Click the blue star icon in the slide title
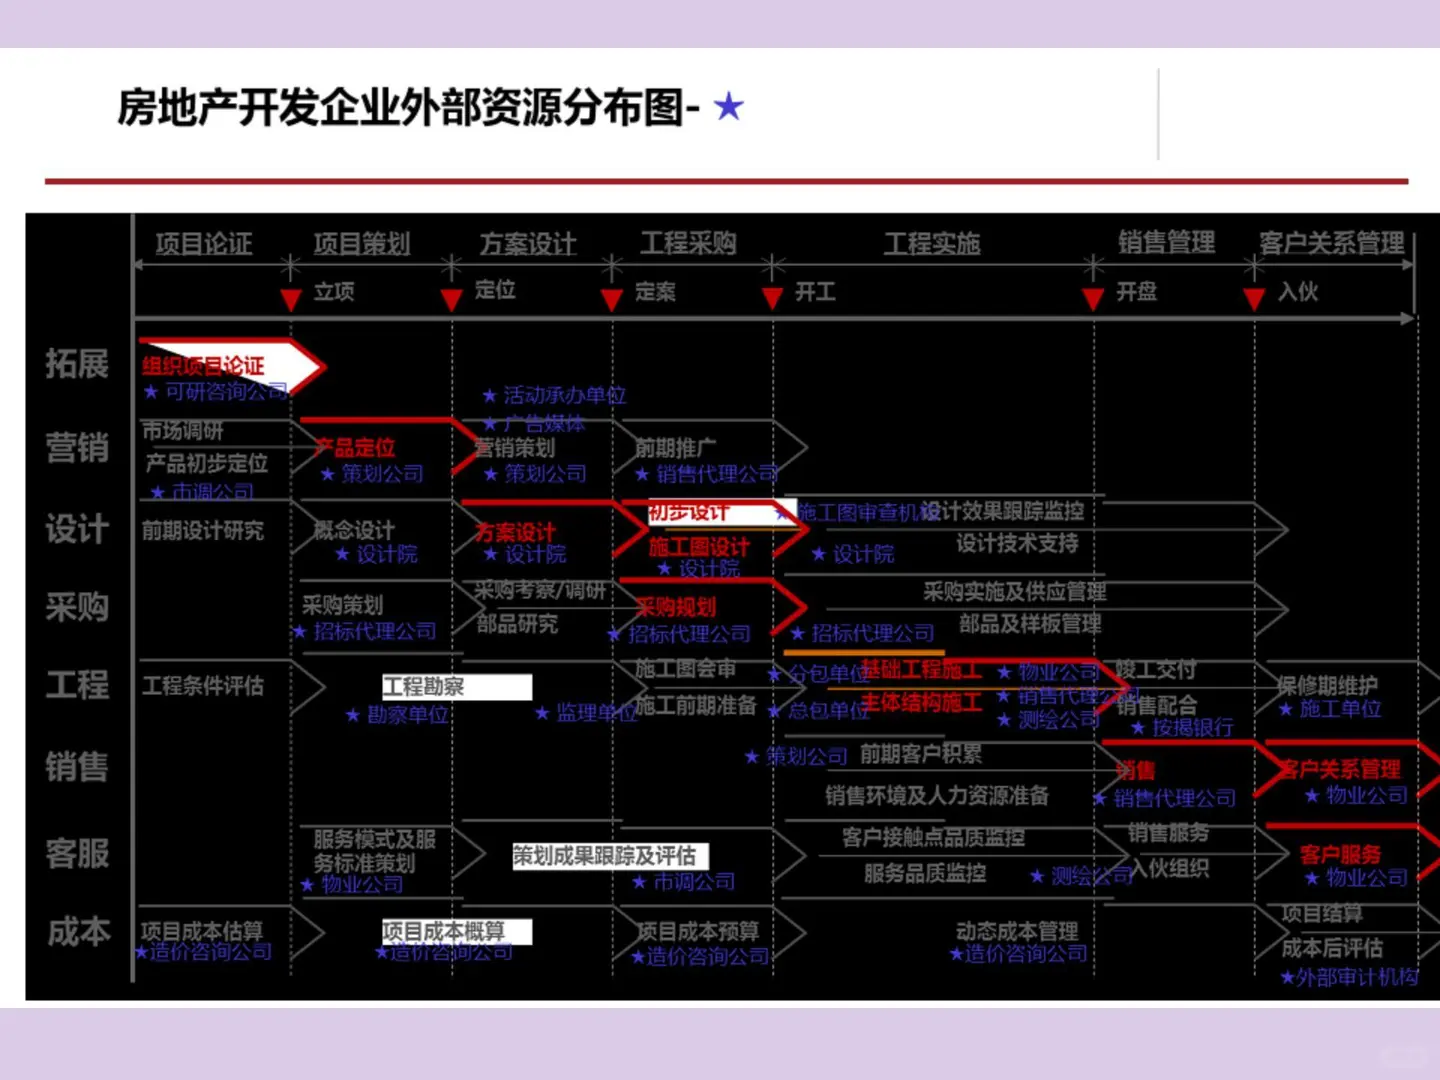The height and width of the screenshot is (1080, 1440). (x=729, y=109)
